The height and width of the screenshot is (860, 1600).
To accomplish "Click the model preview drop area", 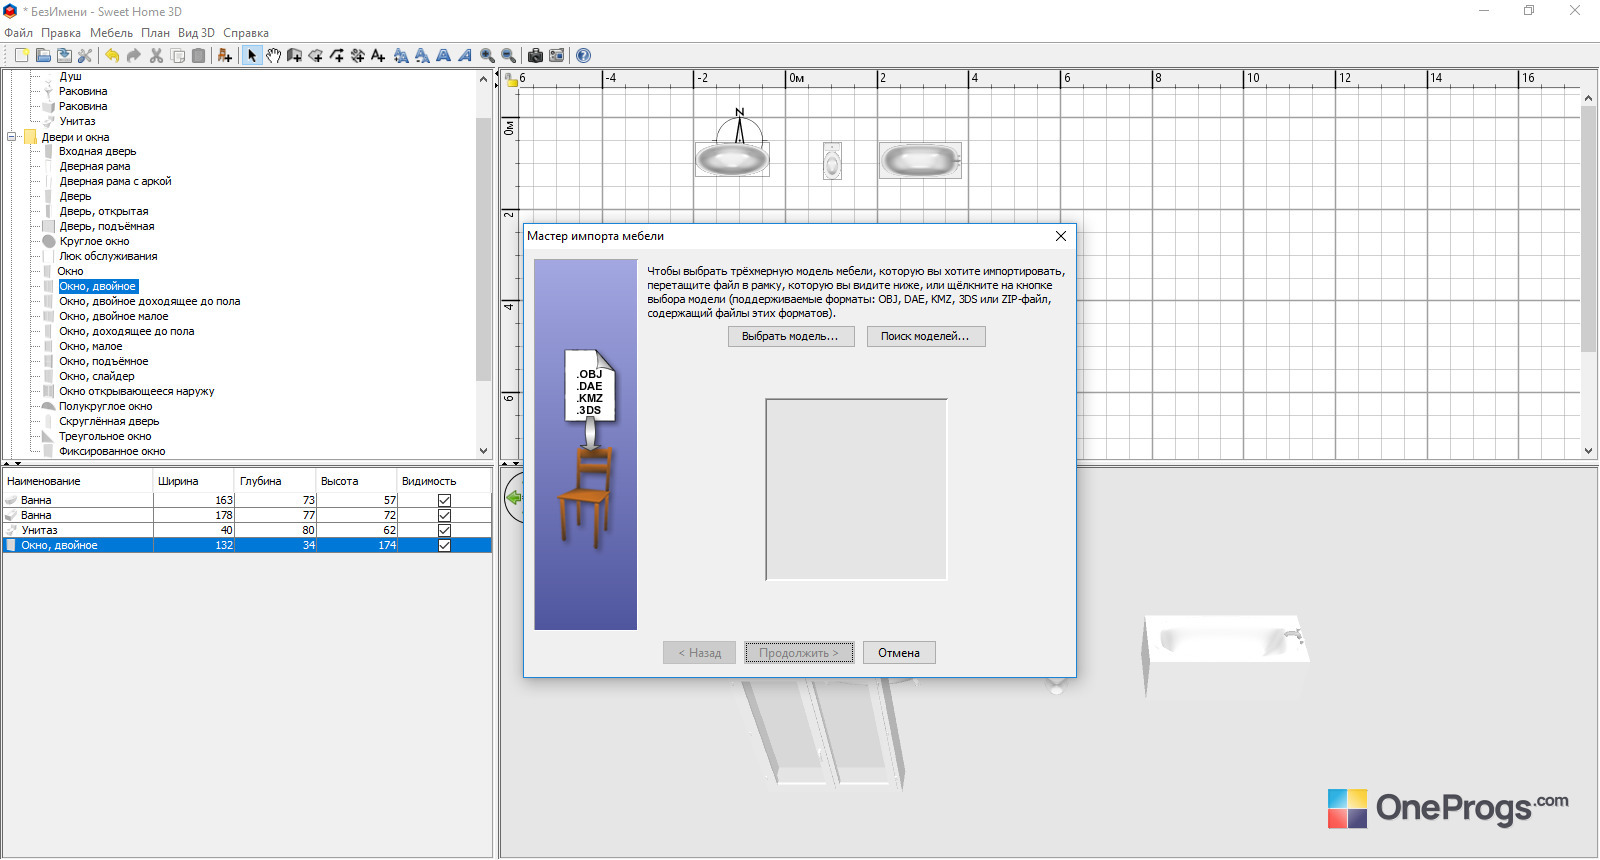I will tap(856, 489).
